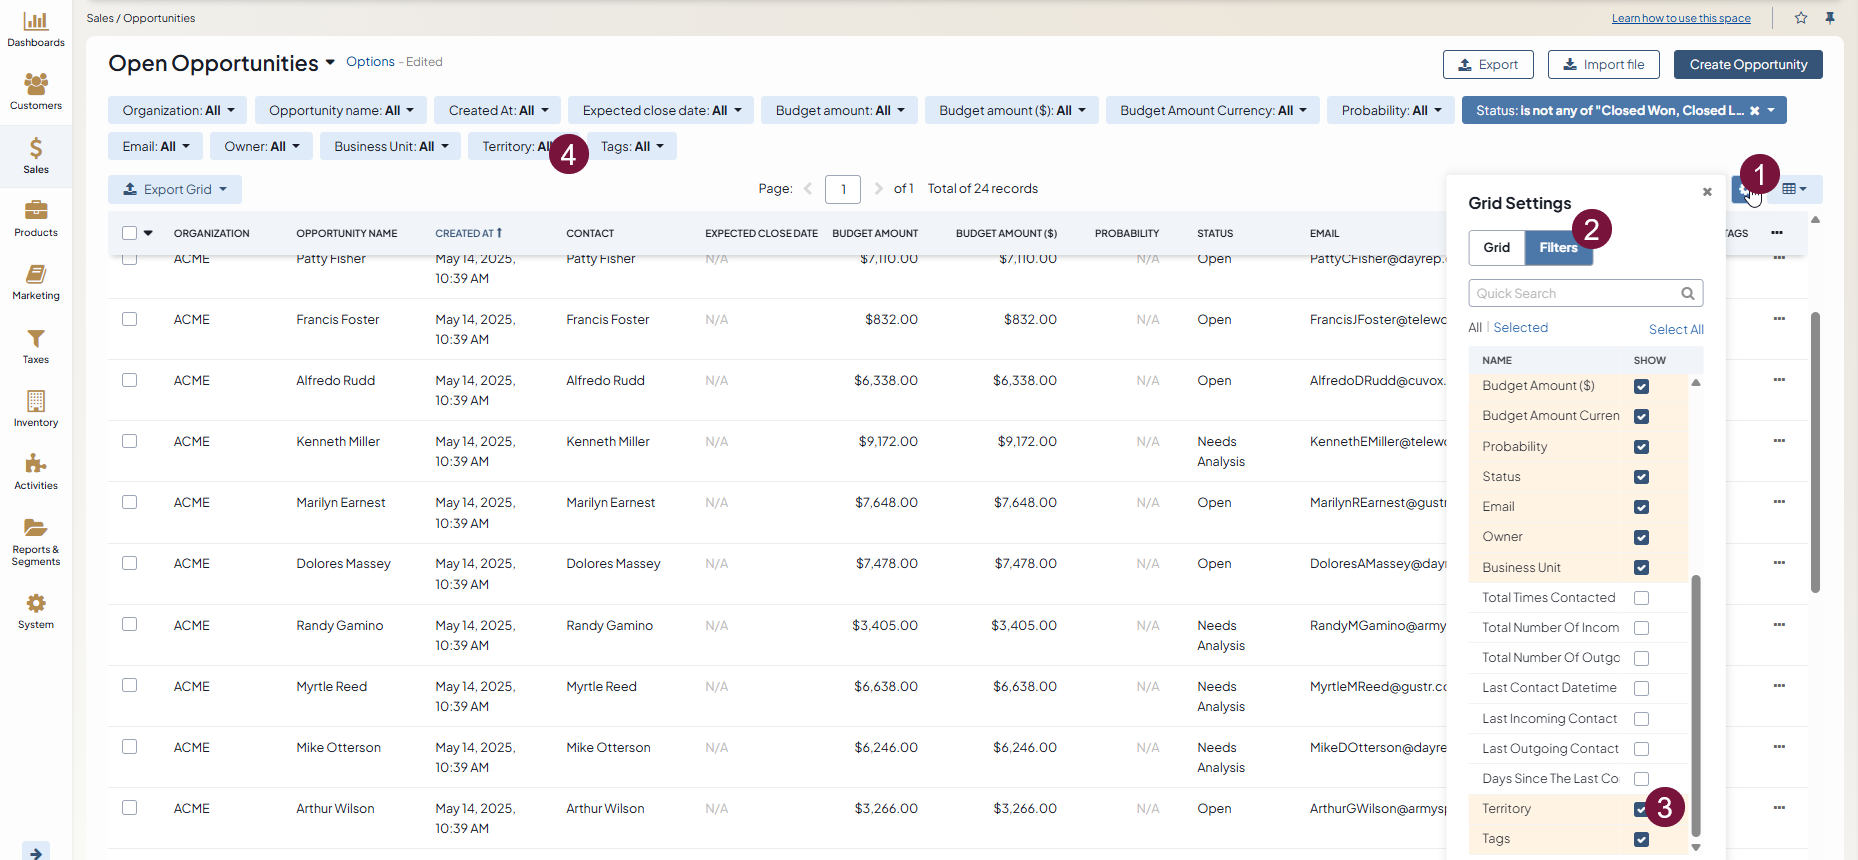Switch to the Grid tab
The image size is (1858, 860).
(x=1496, y=248)
